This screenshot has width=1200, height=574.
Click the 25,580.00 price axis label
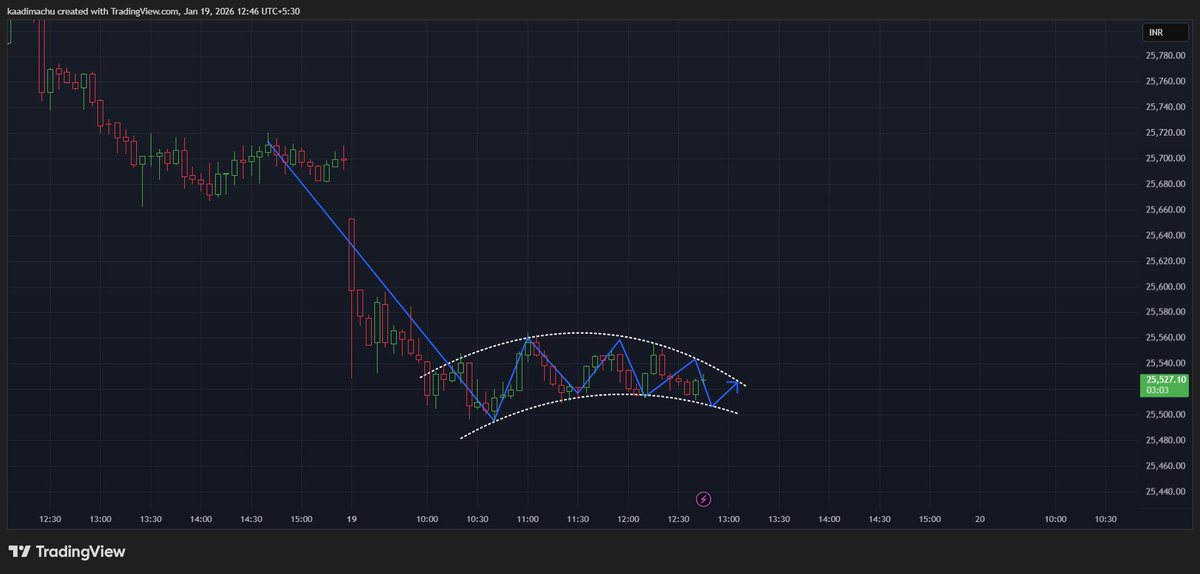(1165, 312)
